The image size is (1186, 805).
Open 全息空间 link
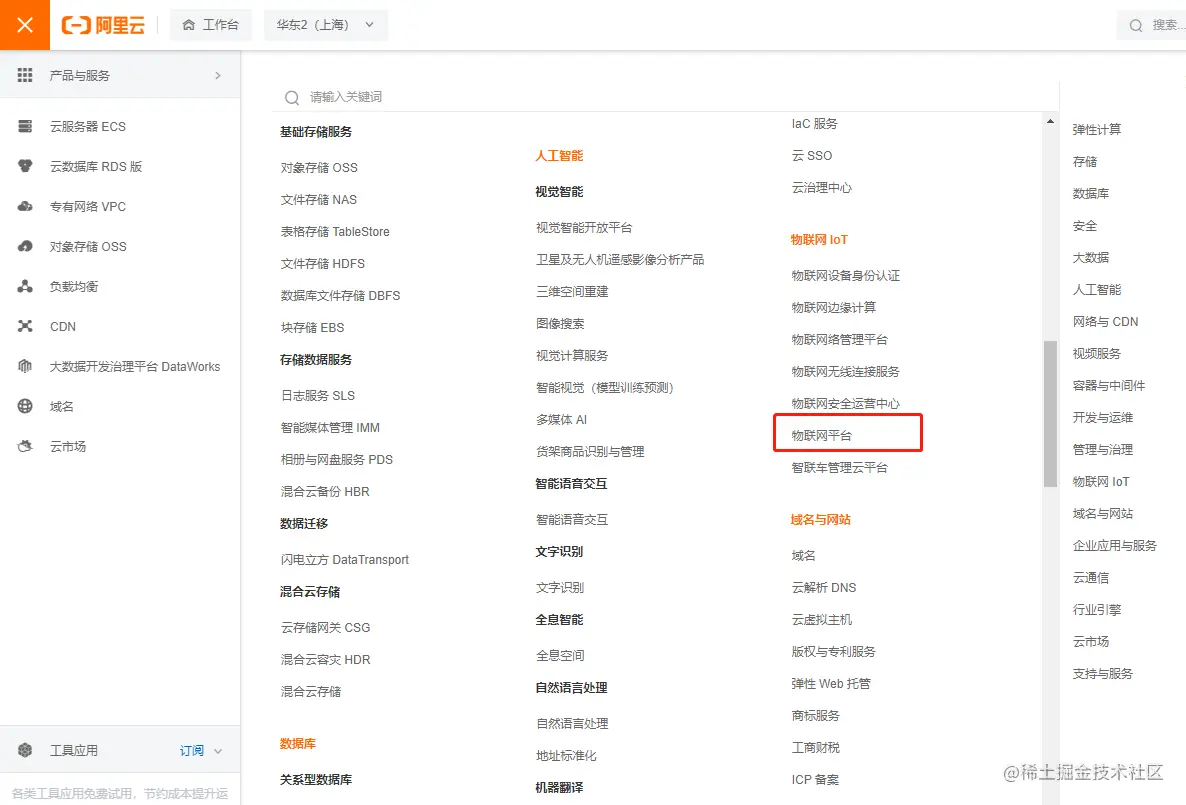click(560, 656)
